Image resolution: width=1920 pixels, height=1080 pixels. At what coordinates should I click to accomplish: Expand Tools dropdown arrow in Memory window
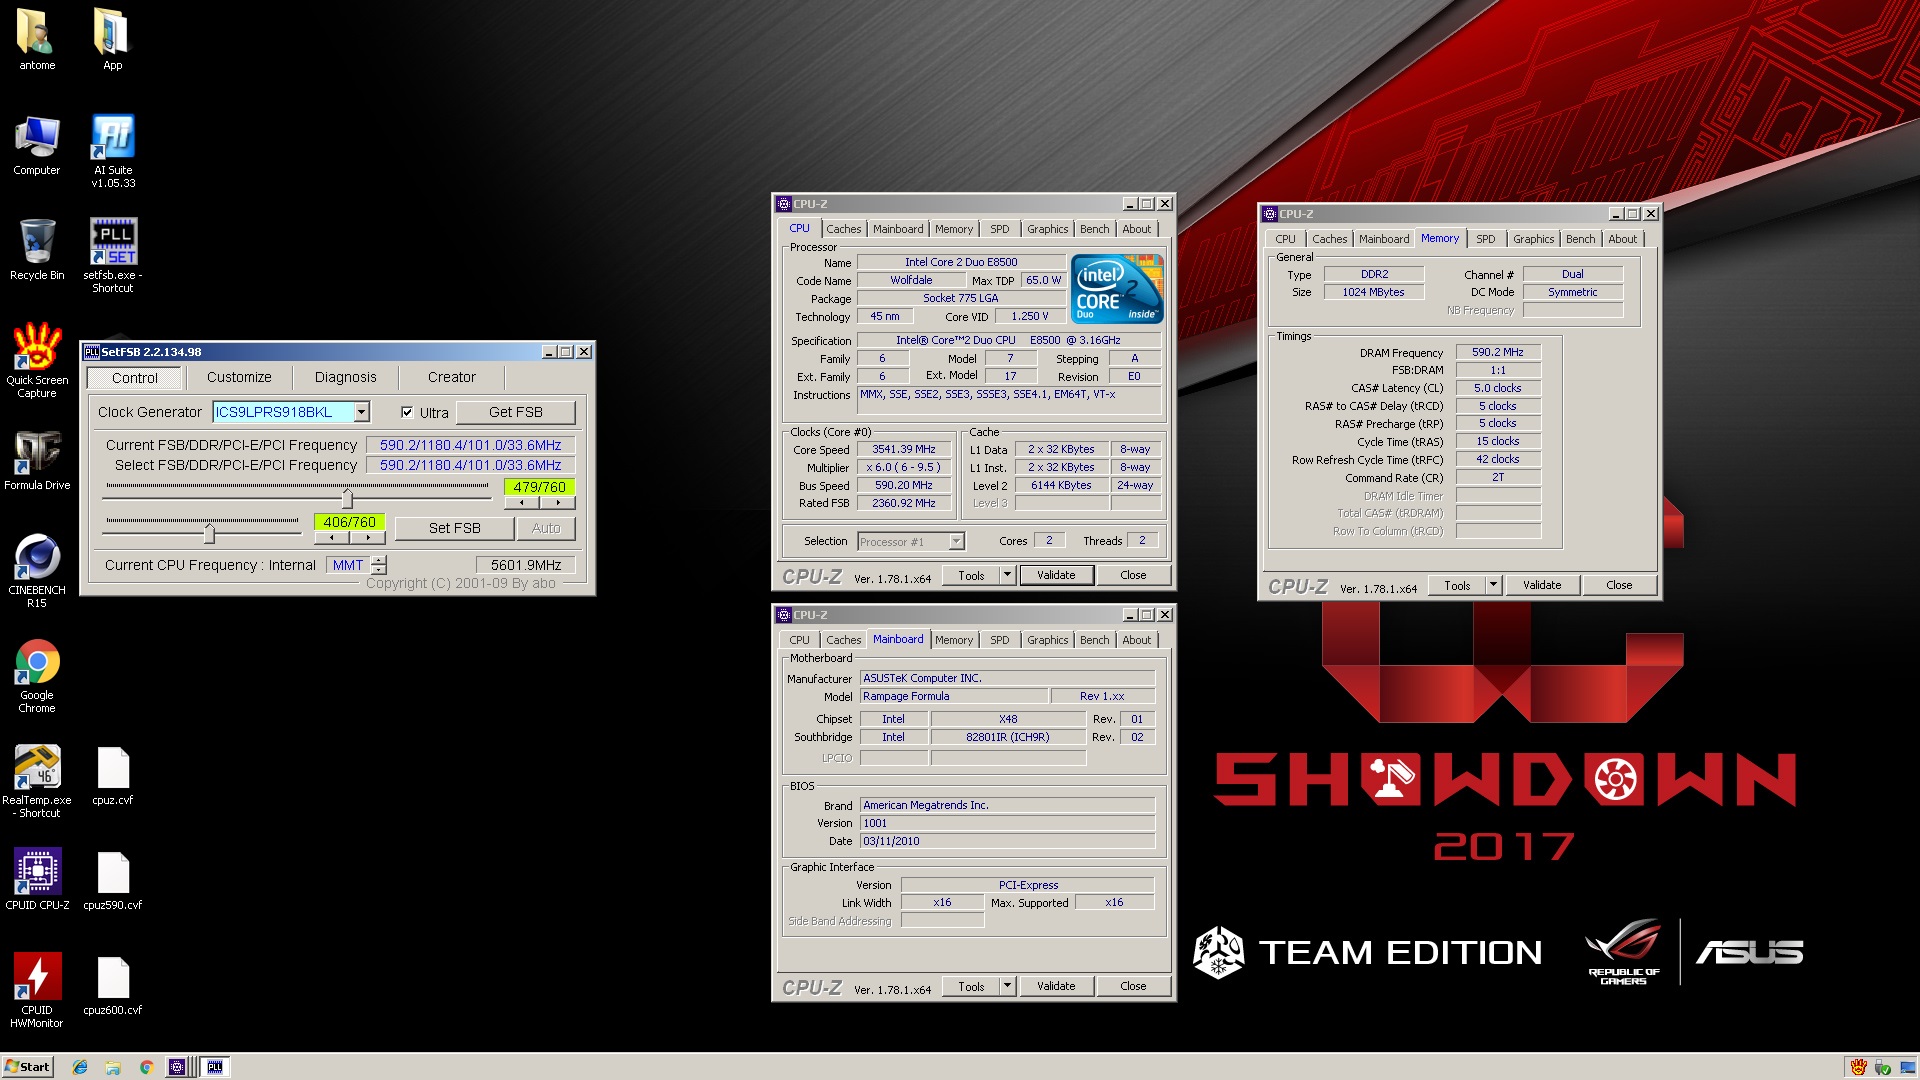[1493, 585]
